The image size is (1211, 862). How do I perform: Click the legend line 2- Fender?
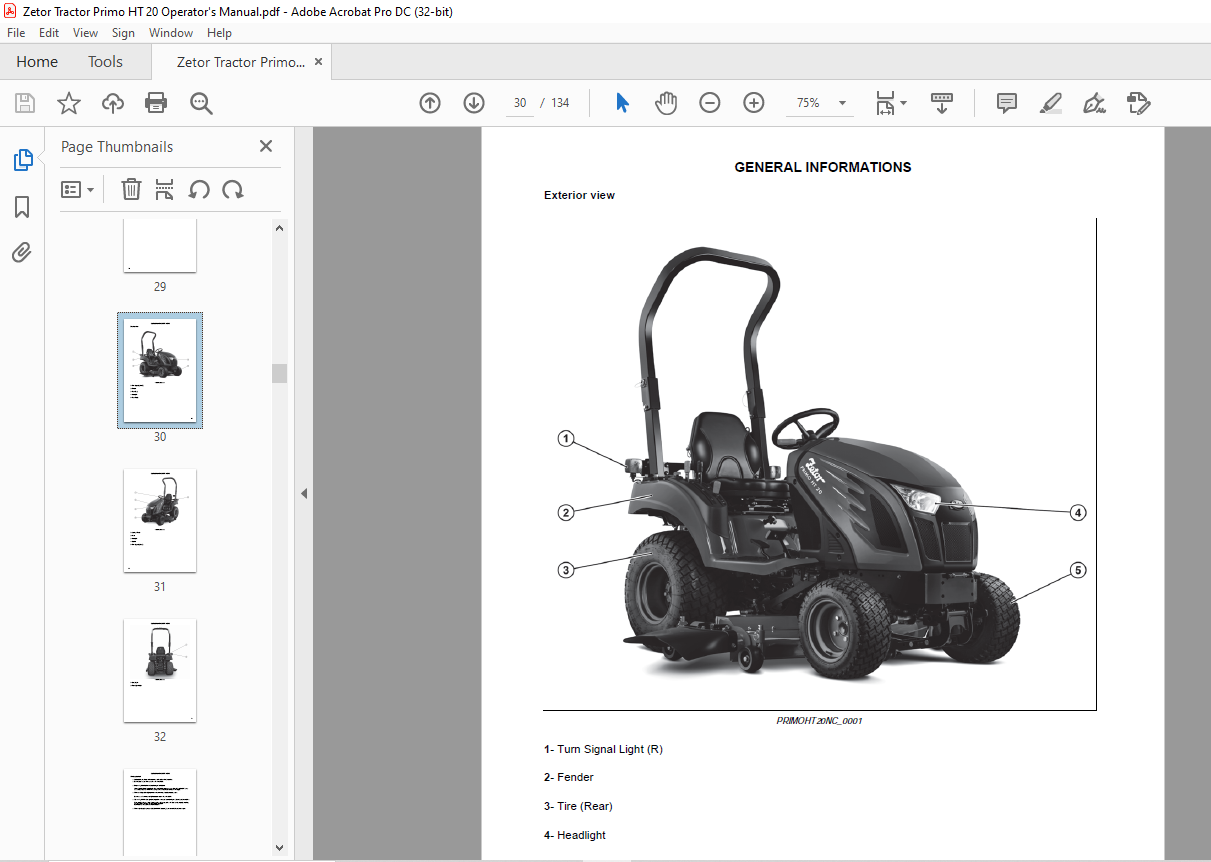tap(569, 777)
